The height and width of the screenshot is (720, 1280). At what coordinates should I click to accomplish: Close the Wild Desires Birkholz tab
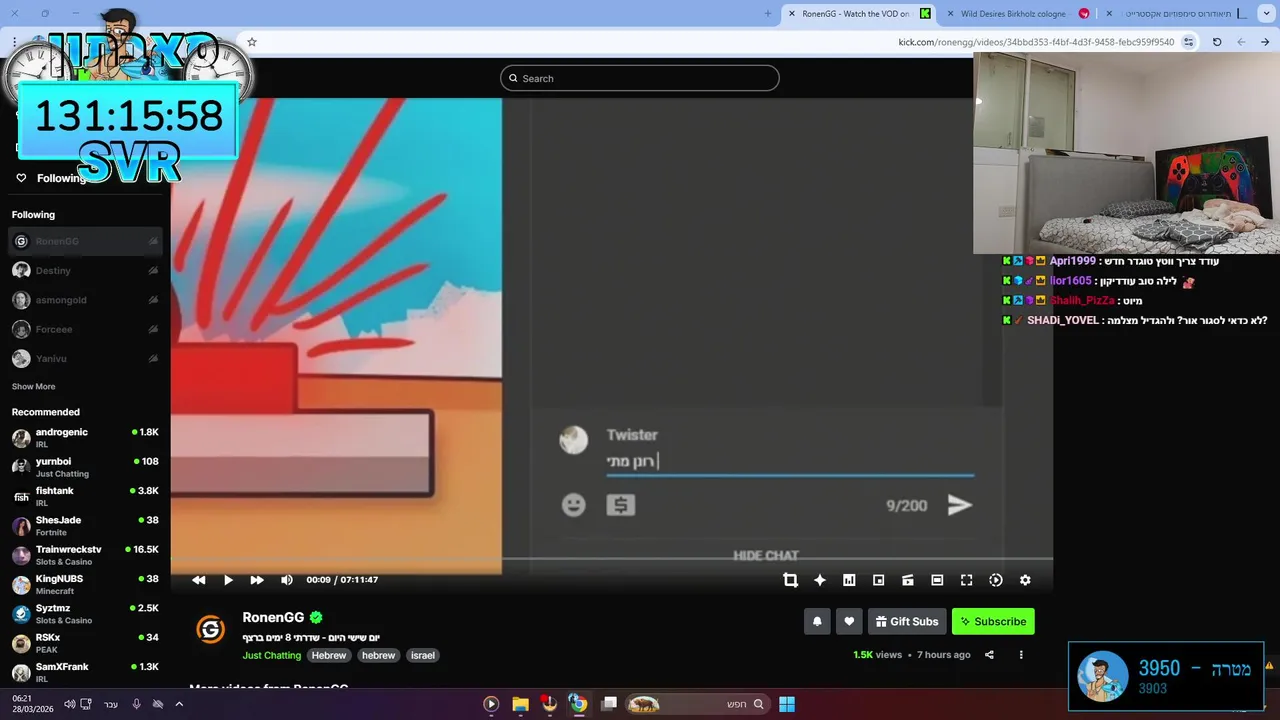(950, 14)
